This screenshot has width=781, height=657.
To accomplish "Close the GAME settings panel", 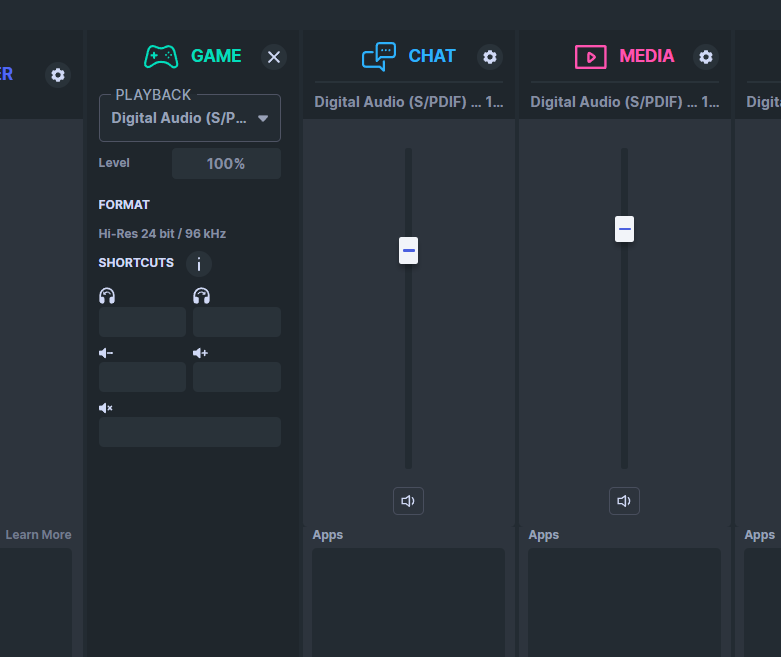I will [273, 57].
